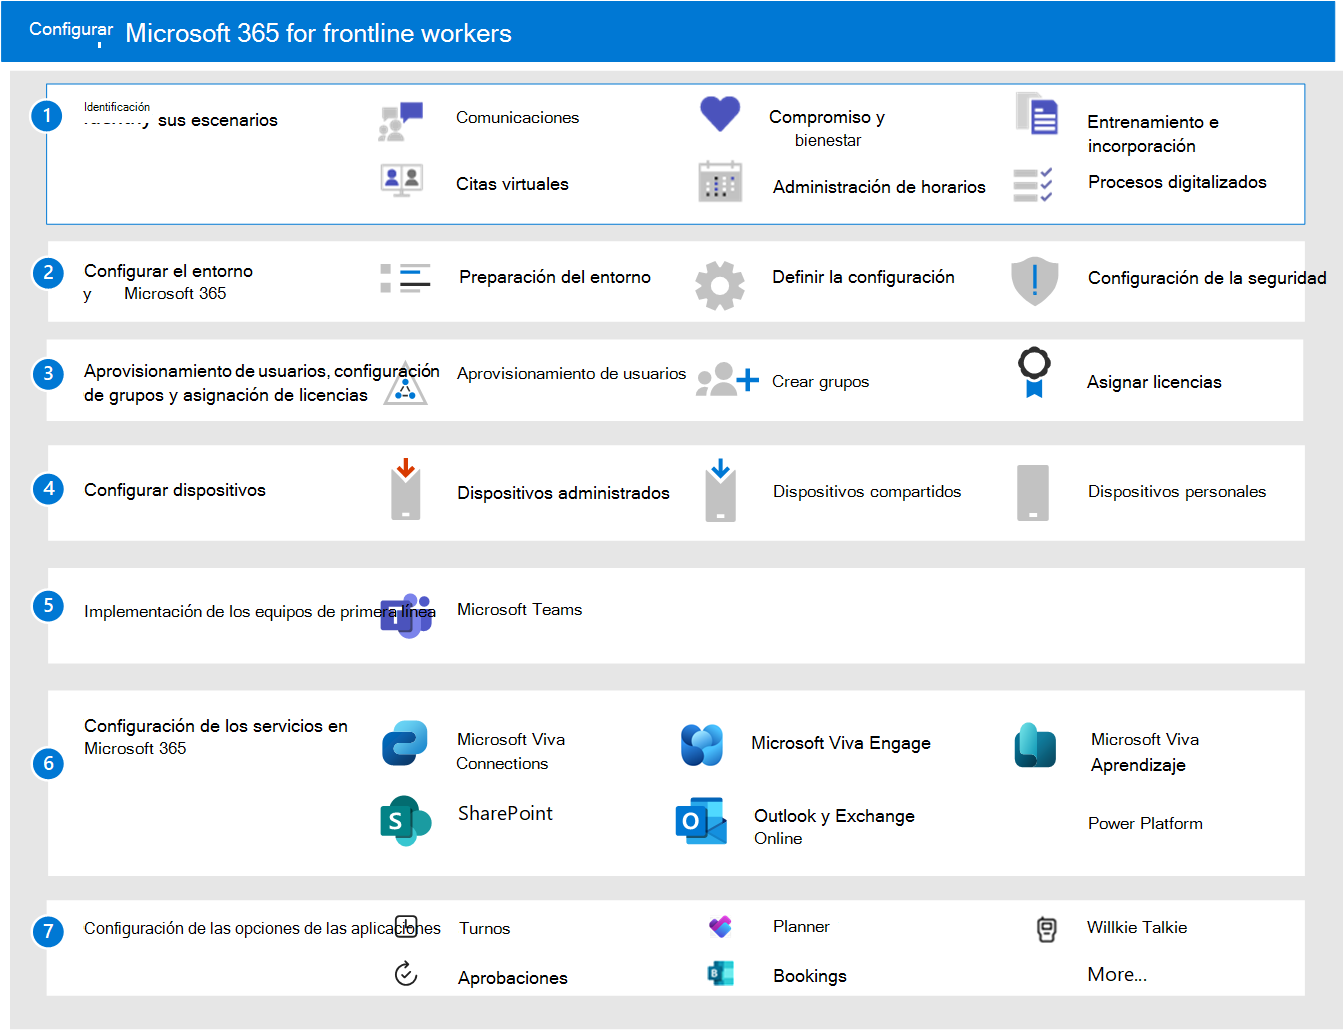The image size is (1344, 1030).
Task: Click the gear icon for Definir la configuración
Action: point(720,286)
